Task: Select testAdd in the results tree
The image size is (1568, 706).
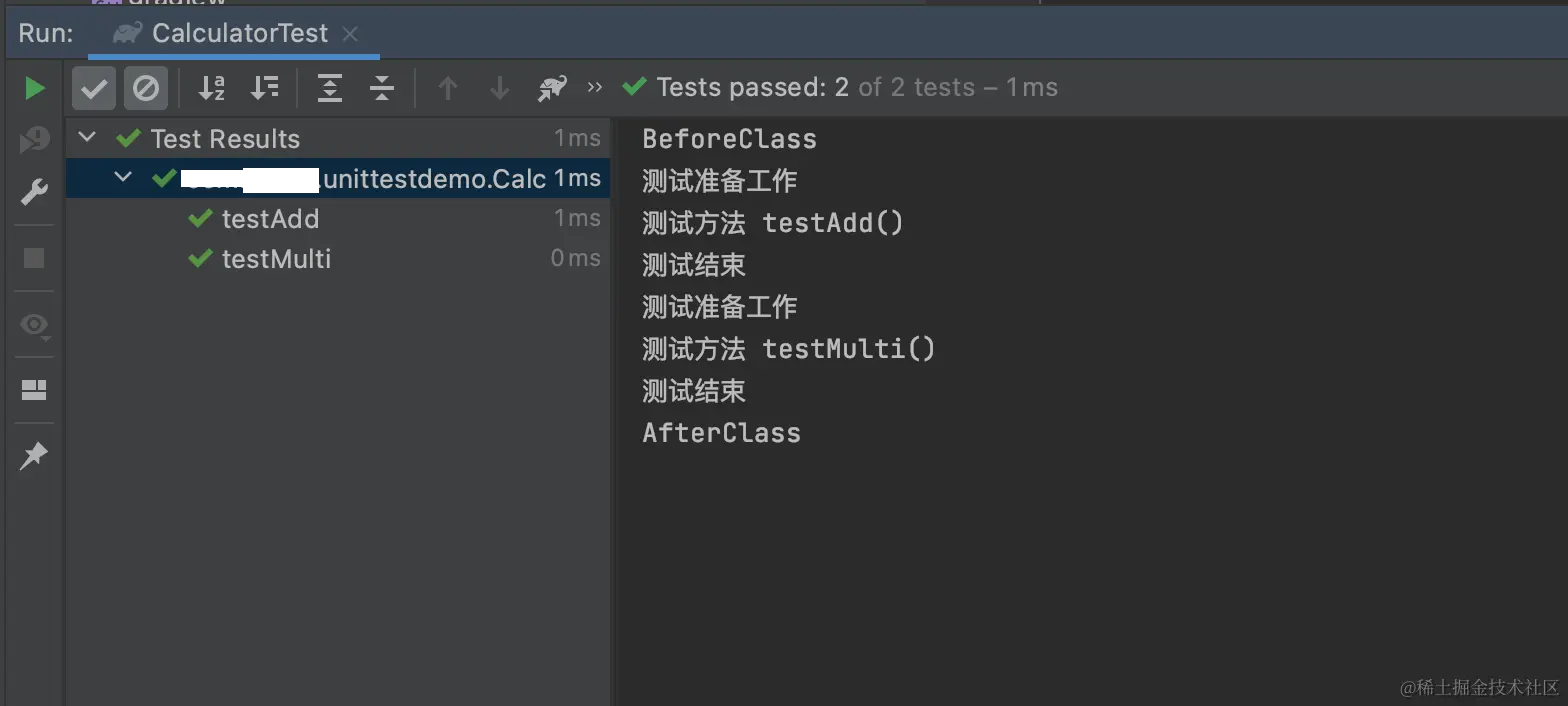Action: [270, 219]
